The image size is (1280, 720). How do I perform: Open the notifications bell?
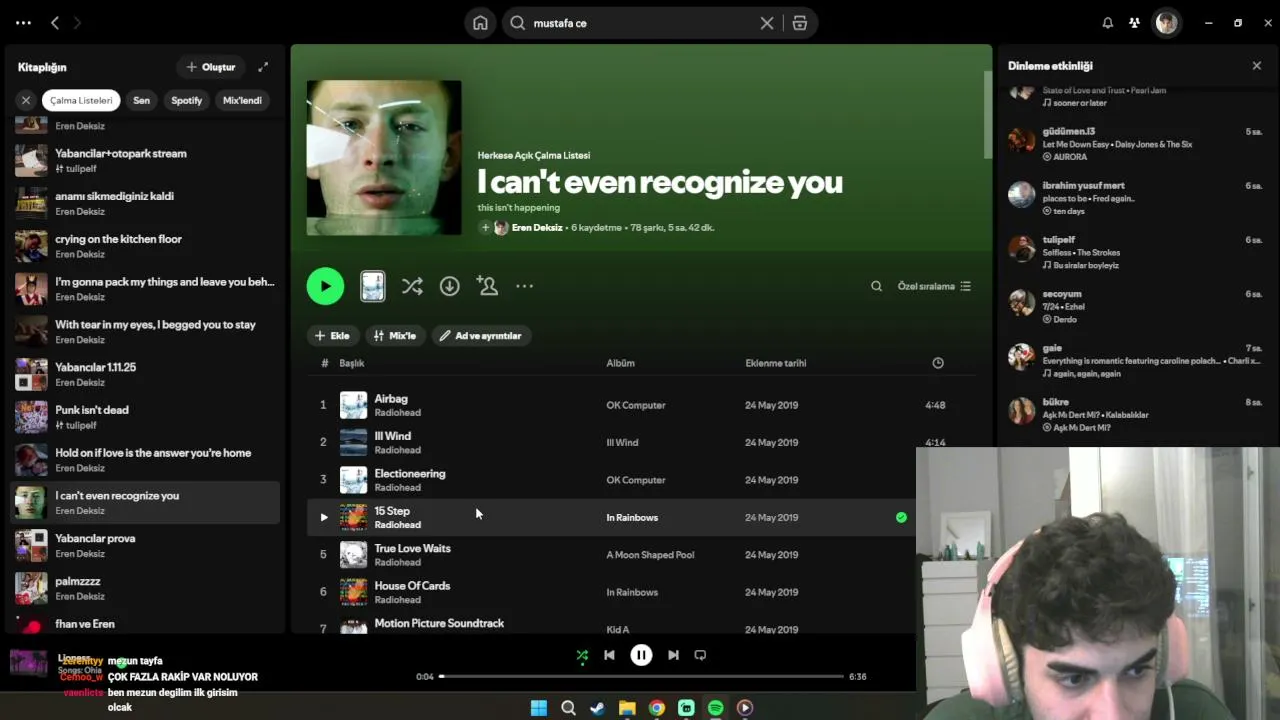tap(1108, 23)
